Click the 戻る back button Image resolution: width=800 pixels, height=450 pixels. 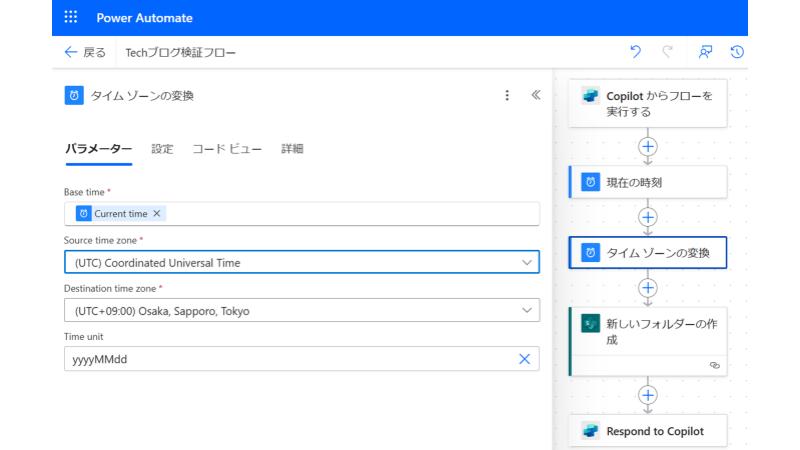click(85, 52)
